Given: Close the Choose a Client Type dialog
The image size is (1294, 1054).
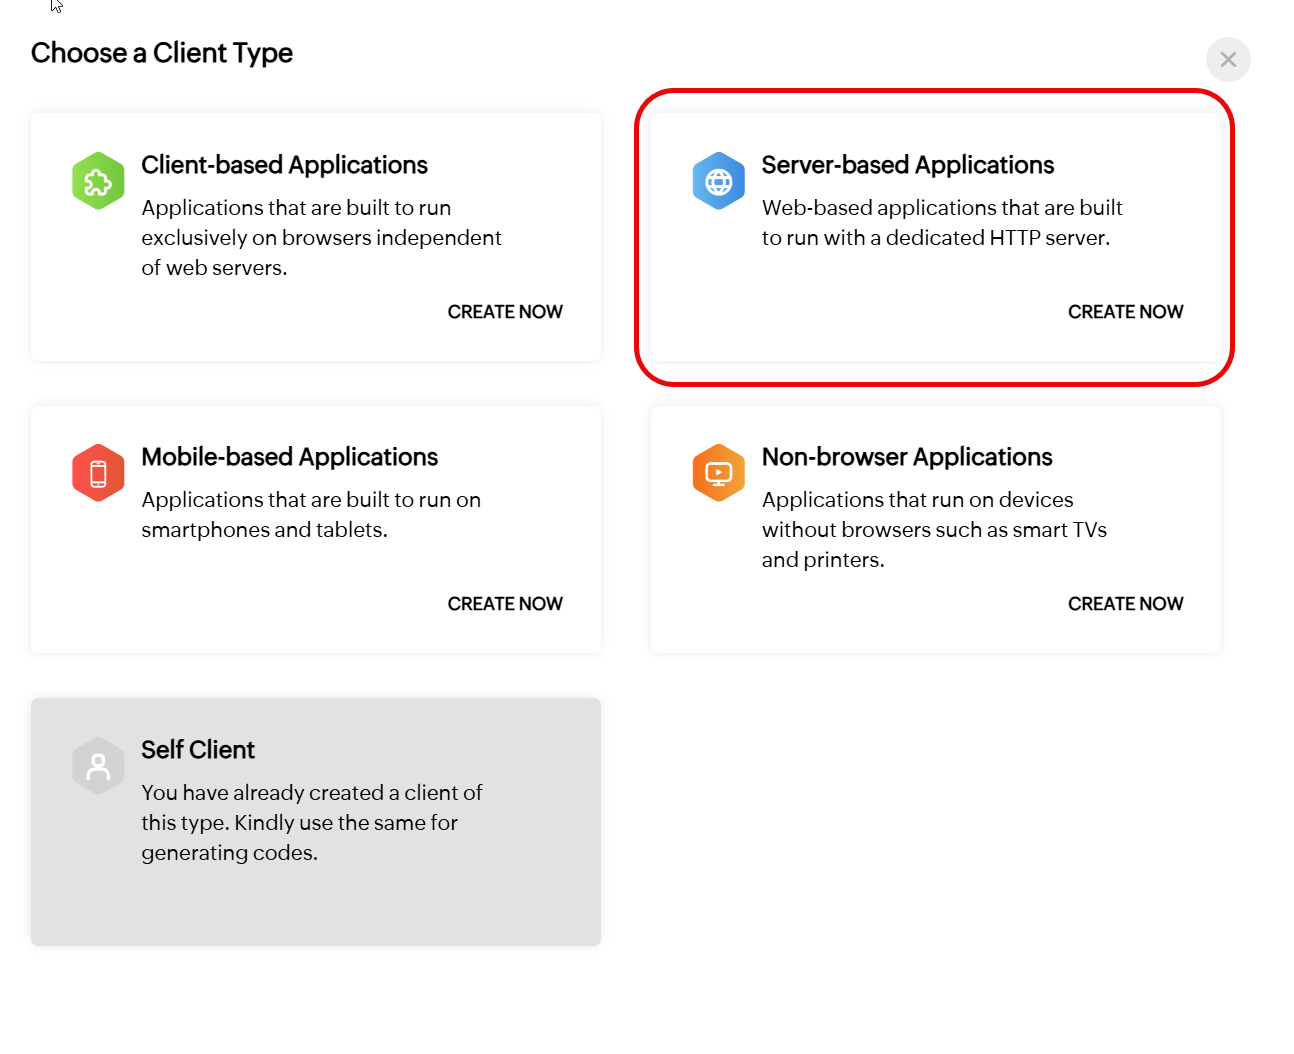Looking at the screenshot, I should point(1228,60).
